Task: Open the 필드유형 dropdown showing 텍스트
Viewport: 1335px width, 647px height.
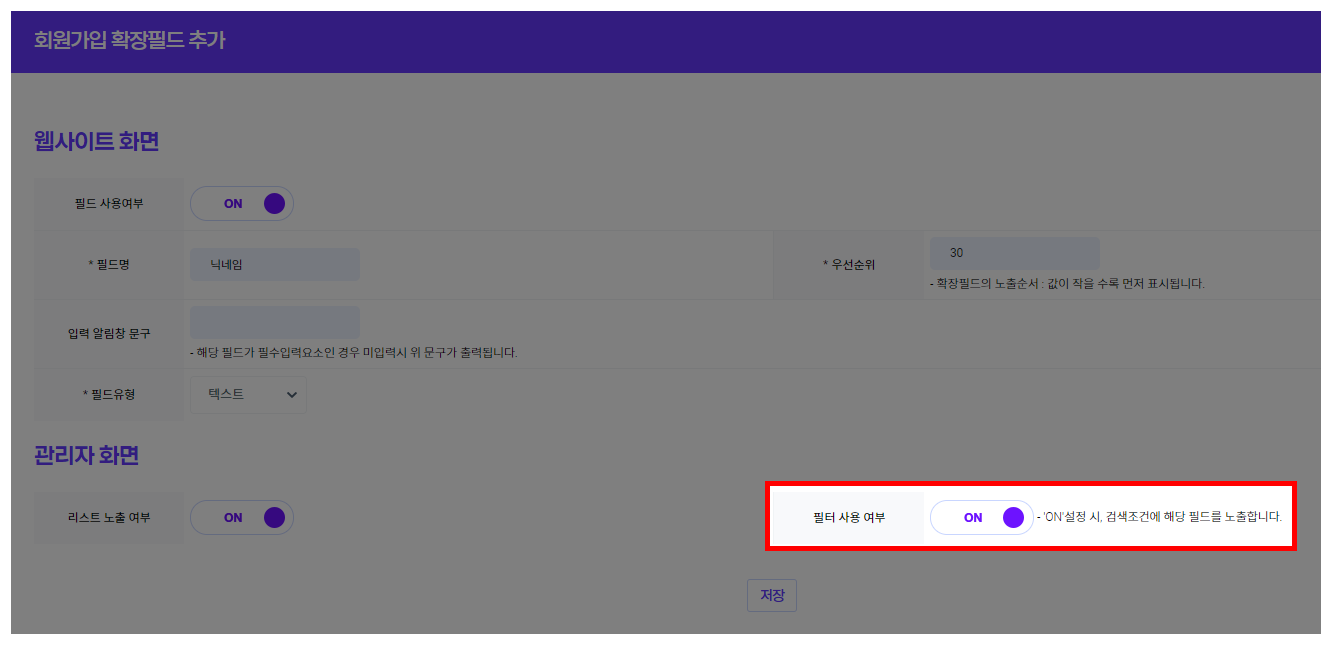Action: click(x=248, y=394)
